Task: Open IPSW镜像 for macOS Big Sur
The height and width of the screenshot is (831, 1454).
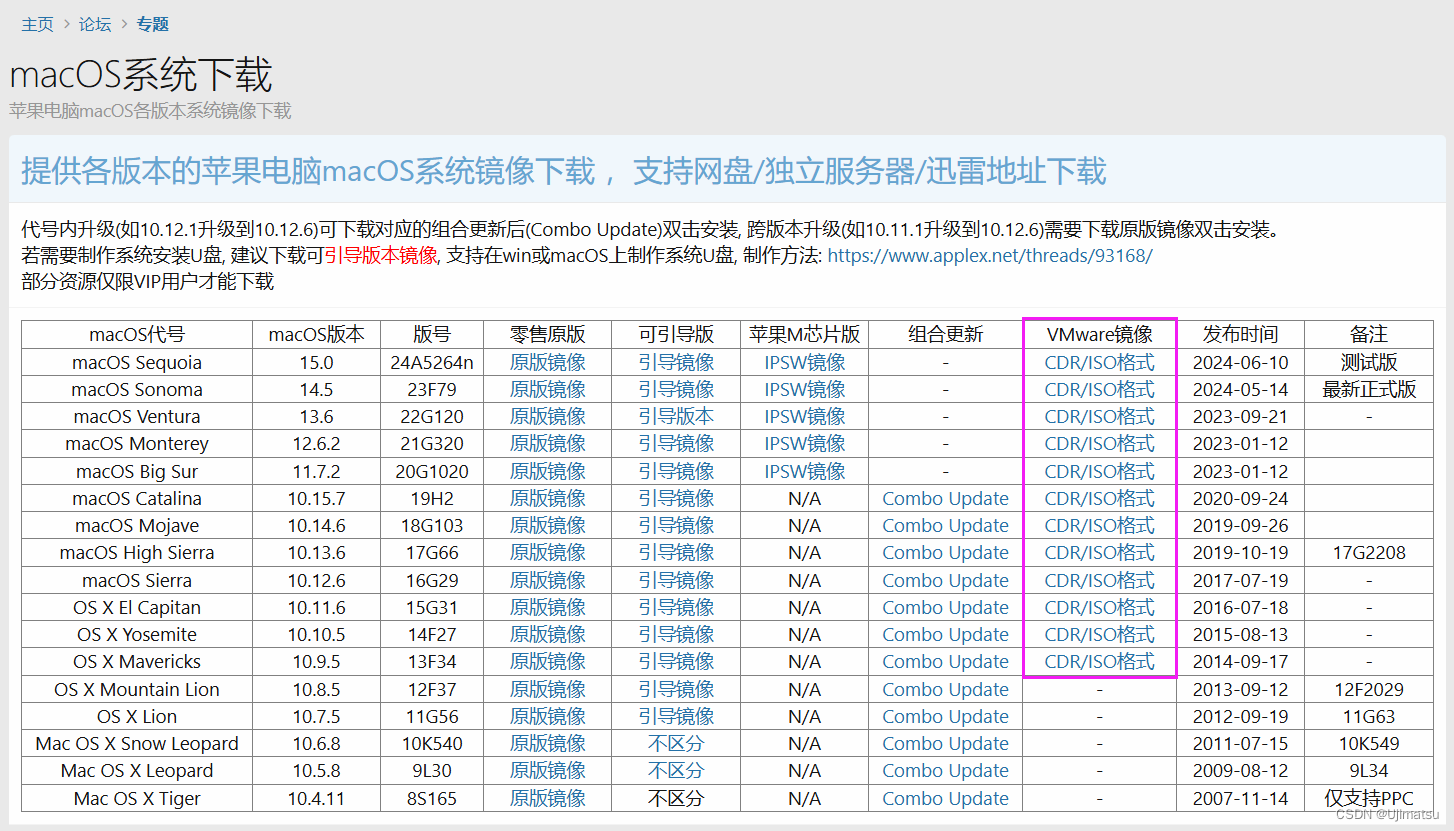Action: [x=805, y=471]
